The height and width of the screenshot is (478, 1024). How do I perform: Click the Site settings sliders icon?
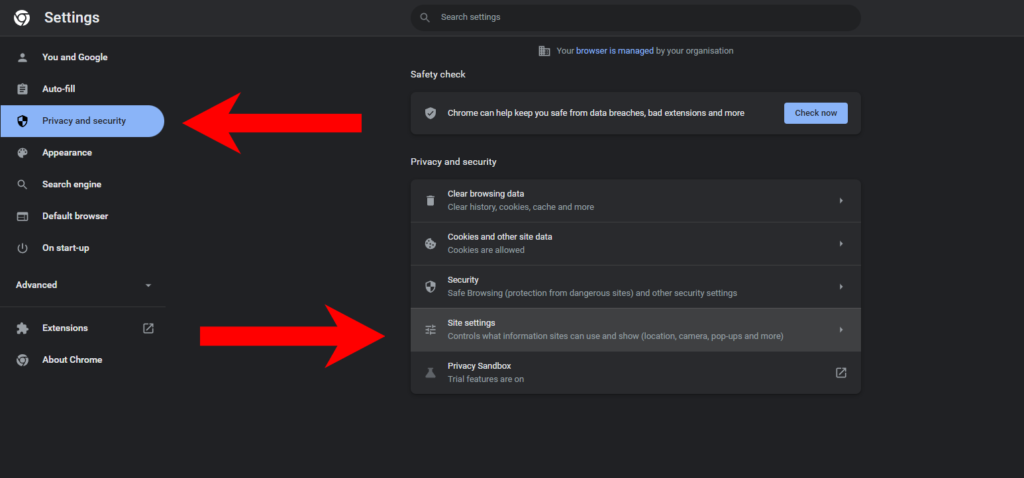click(430, 329)
